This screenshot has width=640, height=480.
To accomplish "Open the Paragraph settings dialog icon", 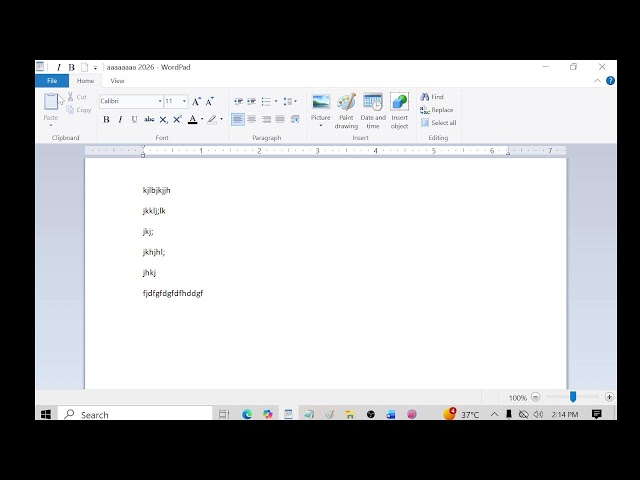I will coord(295,119).
